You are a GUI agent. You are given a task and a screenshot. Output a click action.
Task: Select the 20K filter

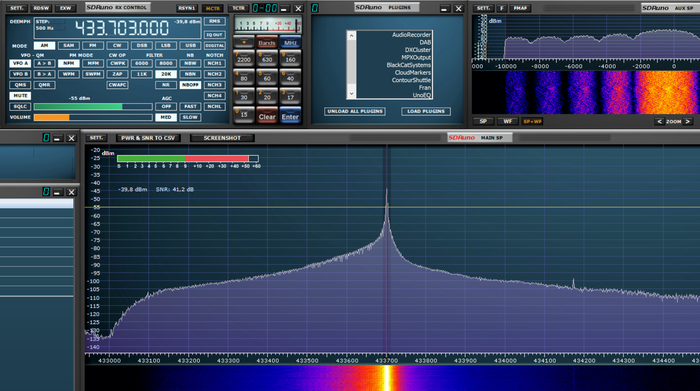pos(166,74)
